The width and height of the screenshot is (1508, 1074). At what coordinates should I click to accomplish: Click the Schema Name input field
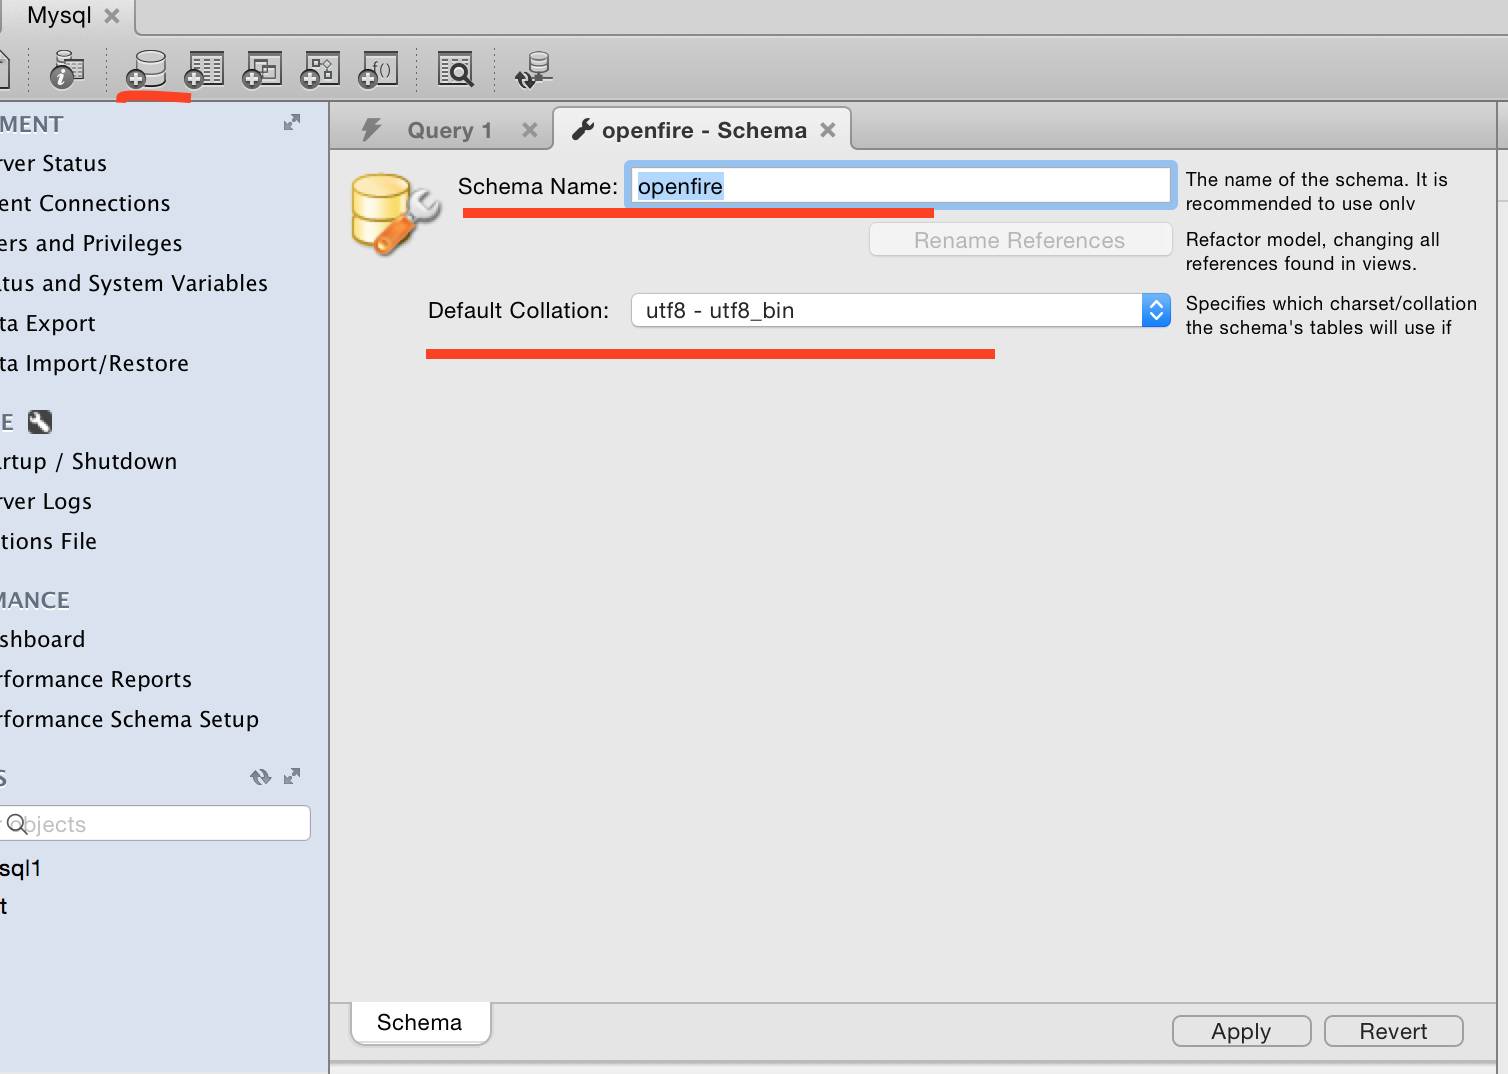pyautogui.click(x=901, y=186)
